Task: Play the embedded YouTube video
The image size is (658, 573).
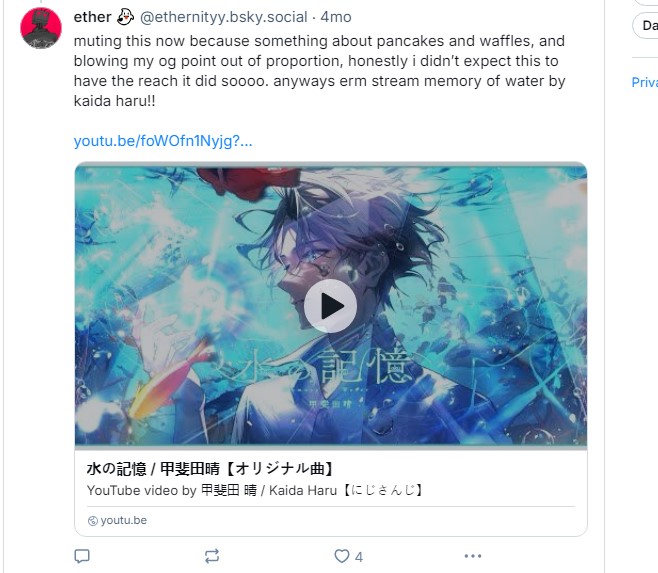Action: (x=330, y=306)
